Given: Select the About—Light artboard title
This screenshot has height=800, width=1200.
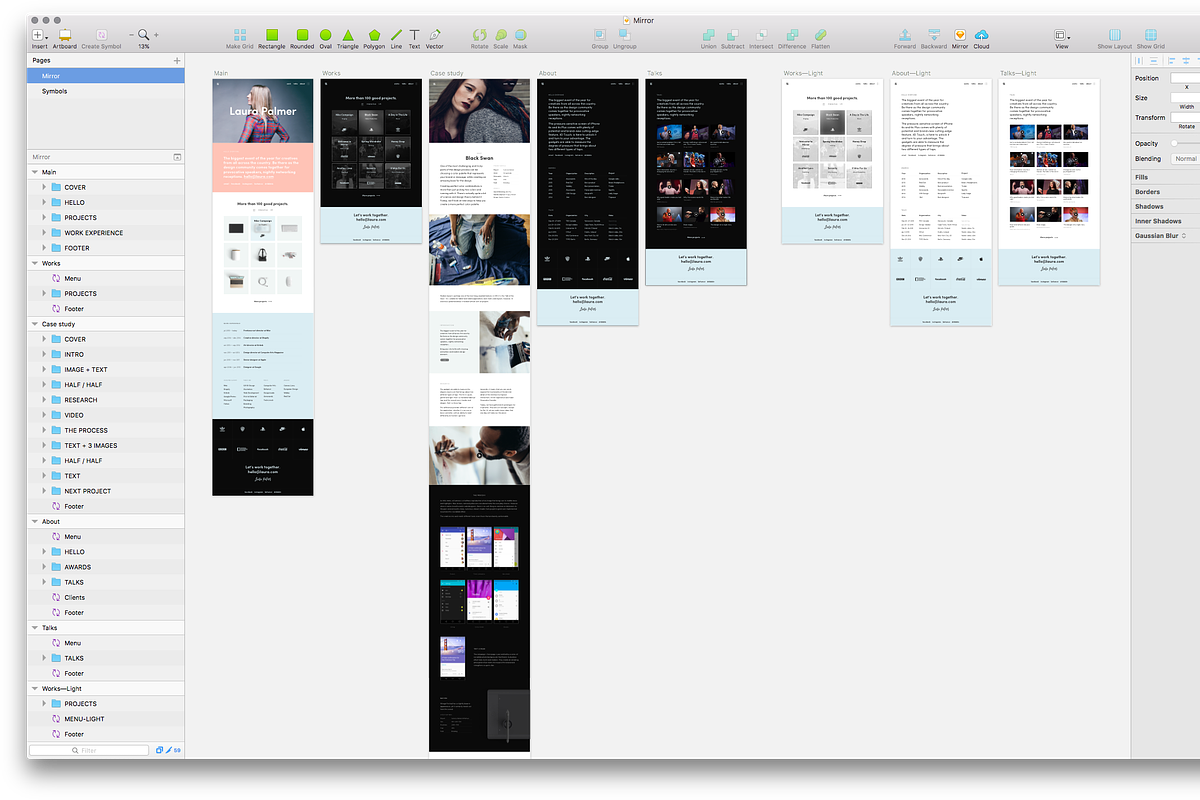Looking at the screenshot, I should (x=911, y=73).
